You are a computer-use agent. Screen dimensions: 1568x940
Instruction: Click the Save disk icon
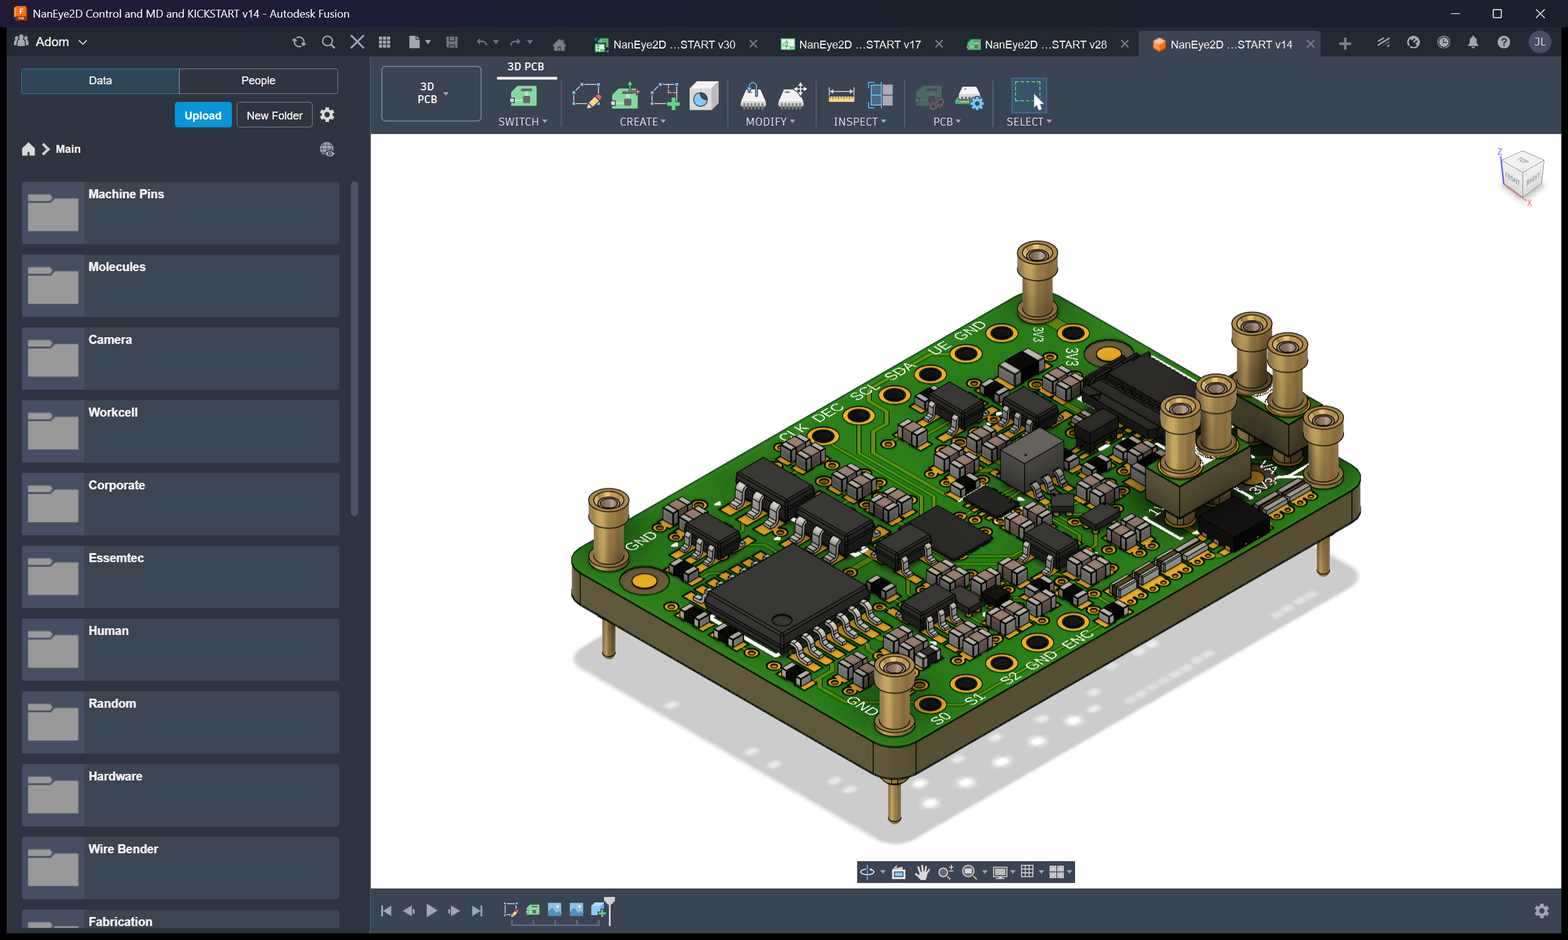pyautogui.click(x=452, y=42)
